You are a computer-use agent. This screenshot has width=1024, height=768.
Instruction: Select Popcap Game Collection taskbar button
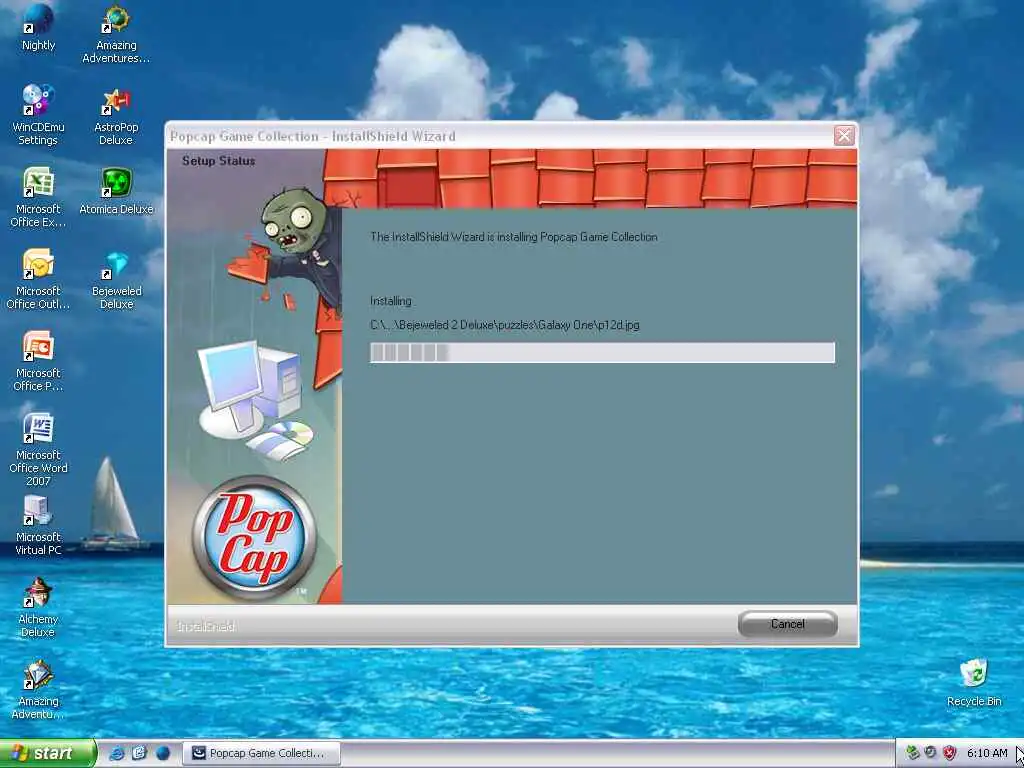[x=261, y=753]
